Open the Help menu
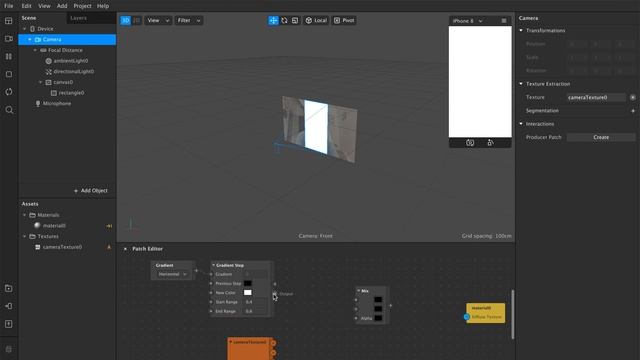The image size is (640, 360). 103,6
